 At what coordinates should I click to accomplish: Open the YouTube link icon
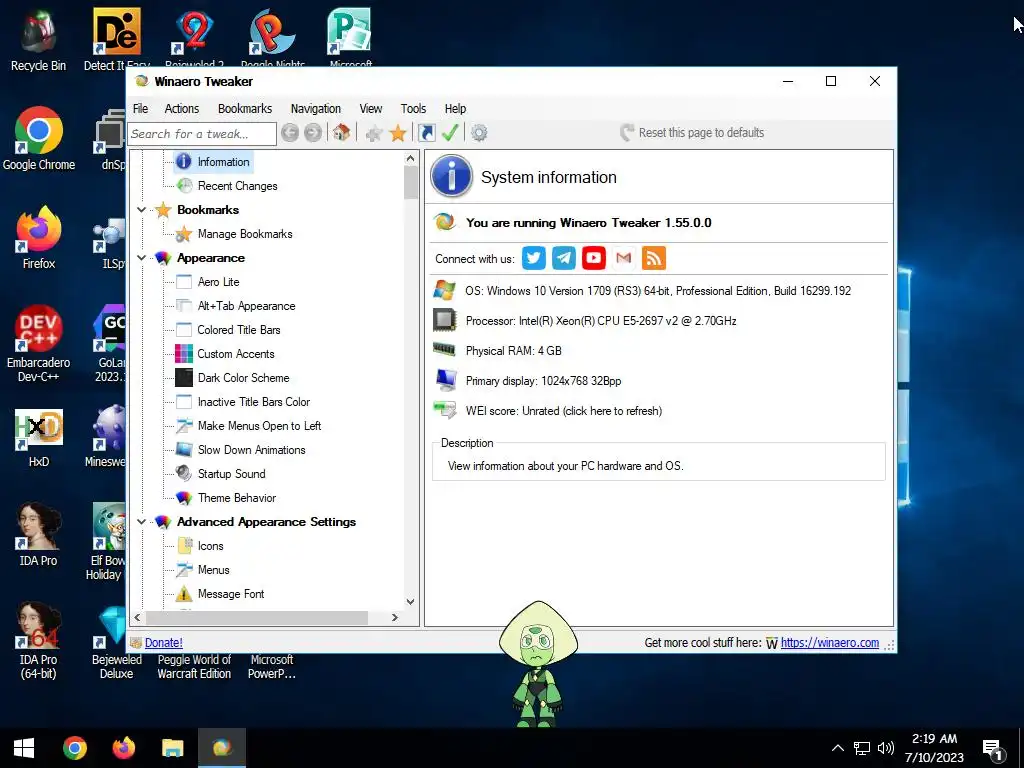(594, 258)
